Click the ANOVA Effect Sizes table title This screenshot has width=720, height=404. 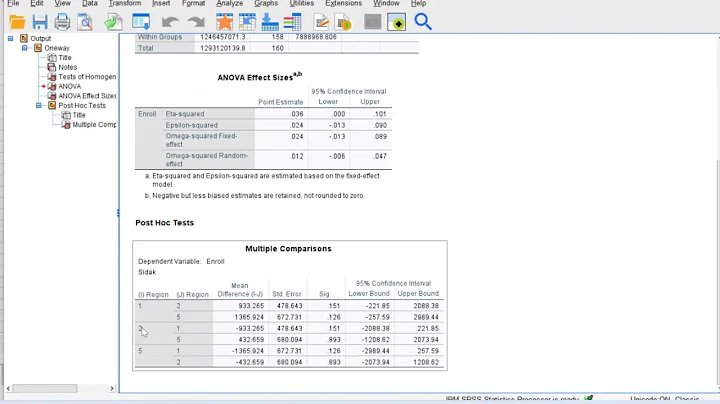[259, 77]
